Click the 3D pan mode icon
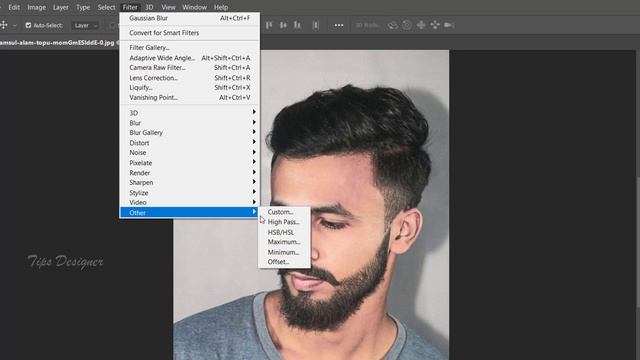Image resolution: width=640 pixels, height=360 pixels. click(421, 25)
